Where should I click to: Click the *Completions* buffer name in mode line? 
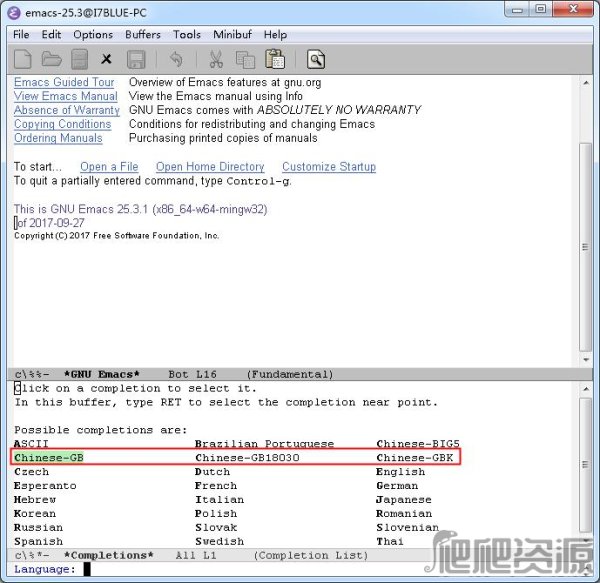coord(109,555)
